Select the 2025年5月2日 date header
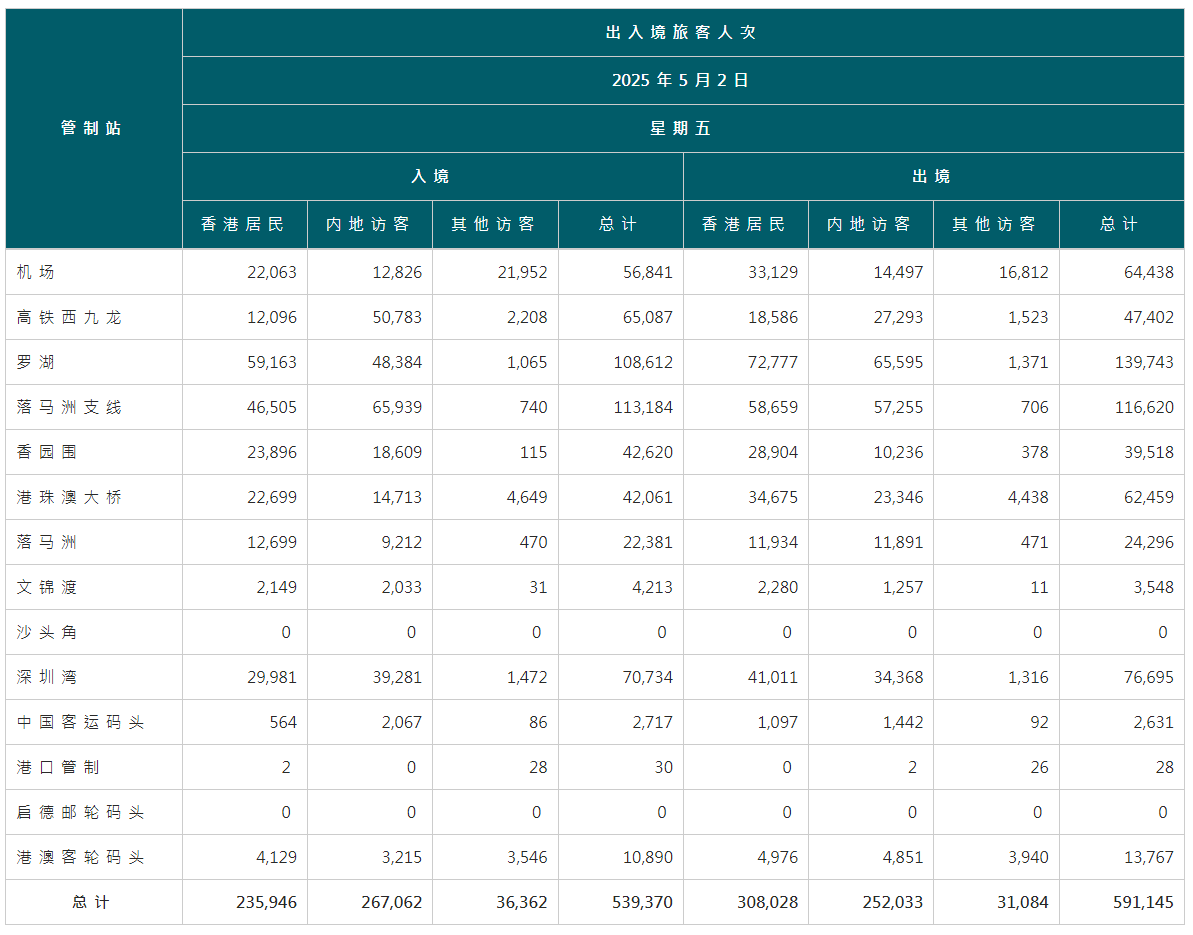 pos(682,80)
